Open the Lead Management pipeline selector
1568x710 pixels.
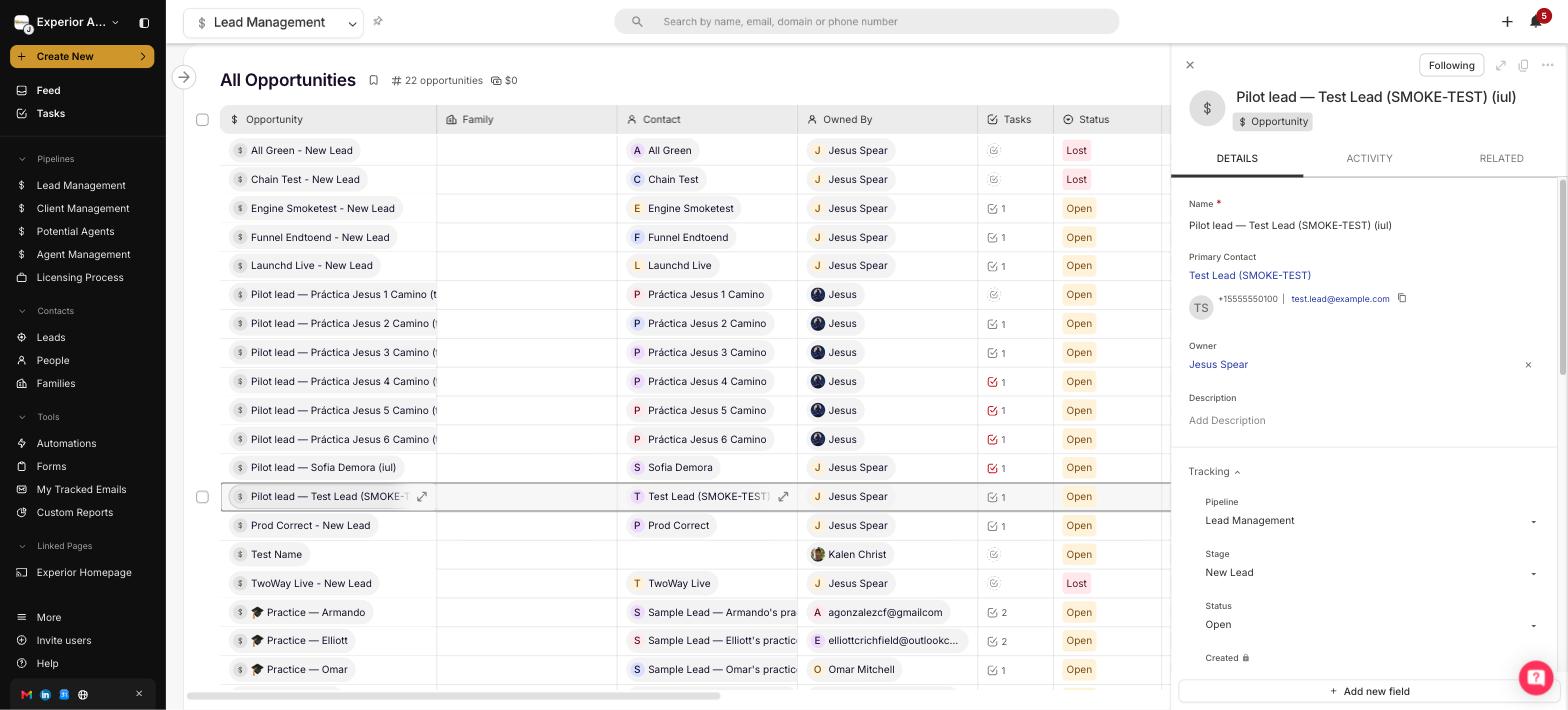pos(274,22)
